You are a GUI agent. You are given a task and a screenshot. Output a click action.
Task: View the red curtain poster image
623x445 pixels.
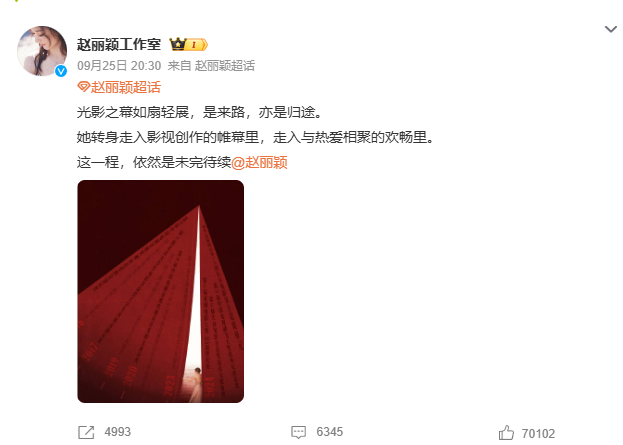(161, 291)
